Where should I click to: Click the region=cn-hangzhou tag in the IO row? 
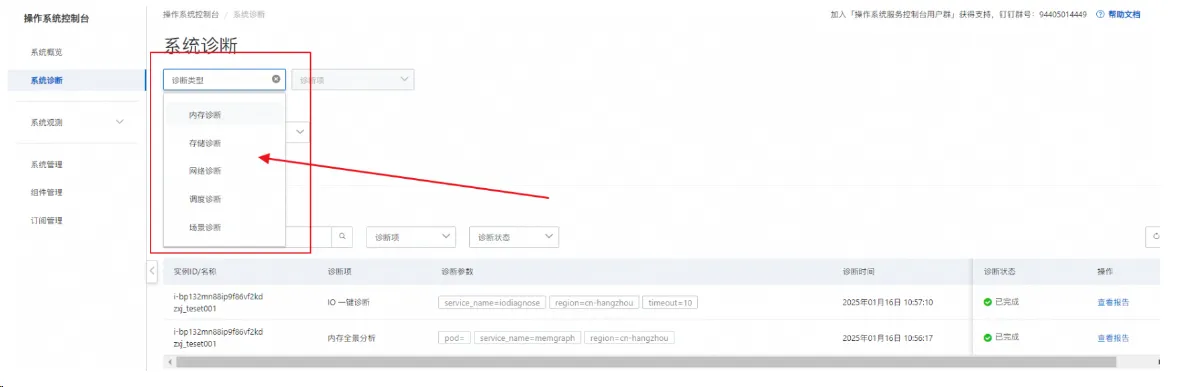tap(593, 302)
